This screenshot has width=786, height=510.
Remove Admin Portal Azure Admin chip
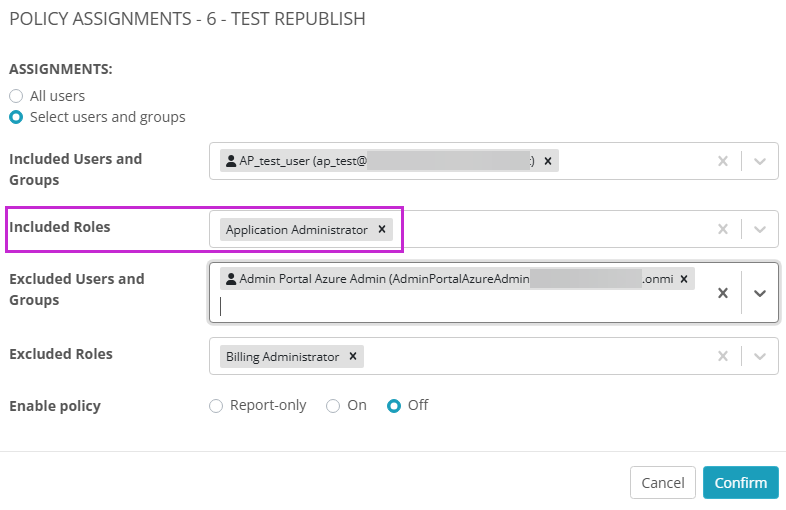click(684, 280)
